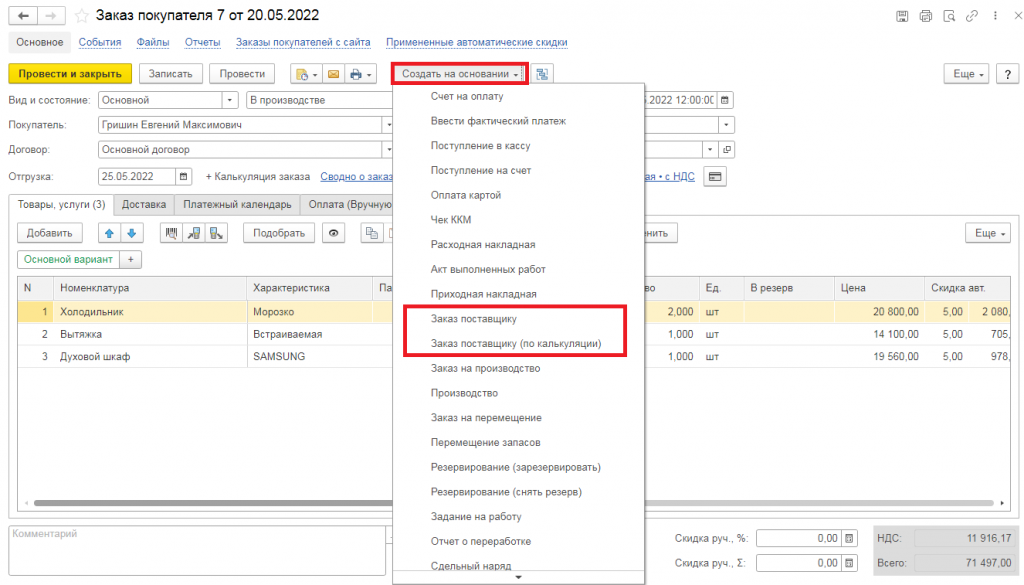Image resolution: width=1024 pixels, height=585 pixels.
Task: Open the print dropdown in toolbar
Action: pos(360,74)
